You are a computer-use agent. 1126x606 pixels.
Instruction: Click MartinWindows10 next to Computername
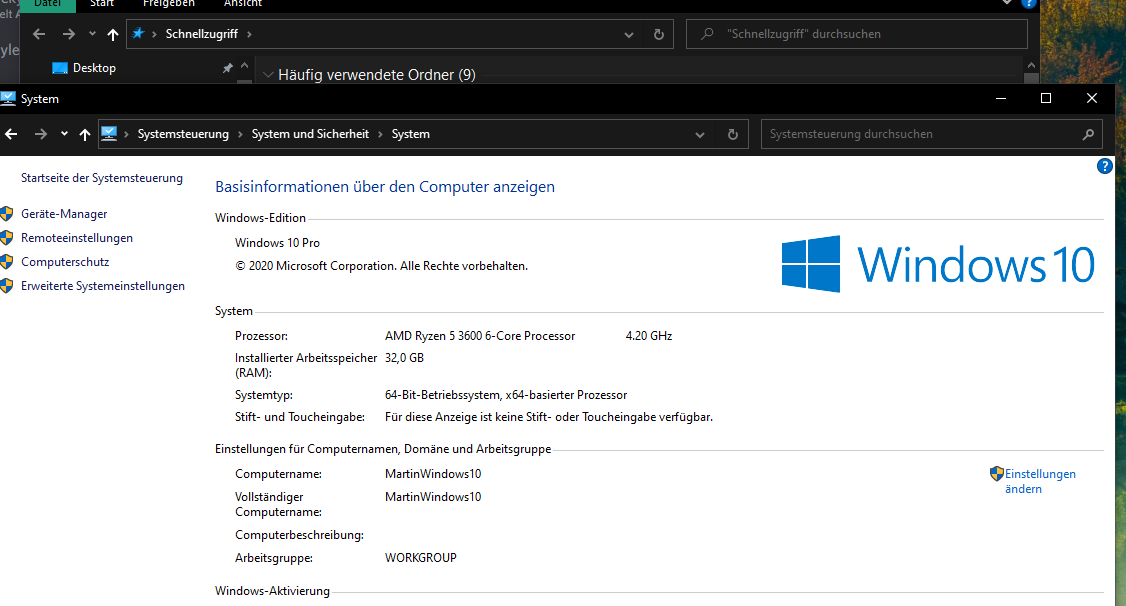tap(433, 474)
